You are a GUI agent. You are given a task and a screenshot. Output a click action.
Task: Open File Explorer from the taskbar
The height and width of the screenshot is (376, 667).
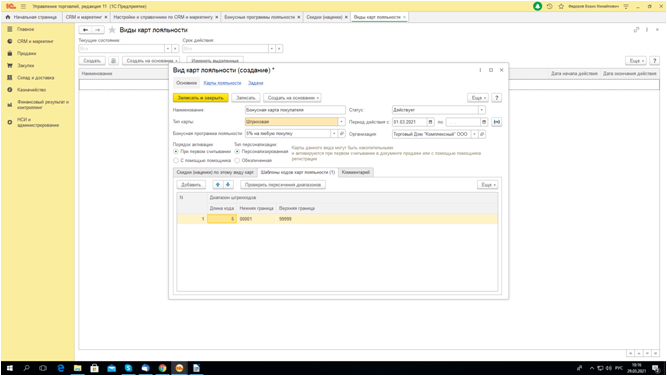(x=77, y=368)
